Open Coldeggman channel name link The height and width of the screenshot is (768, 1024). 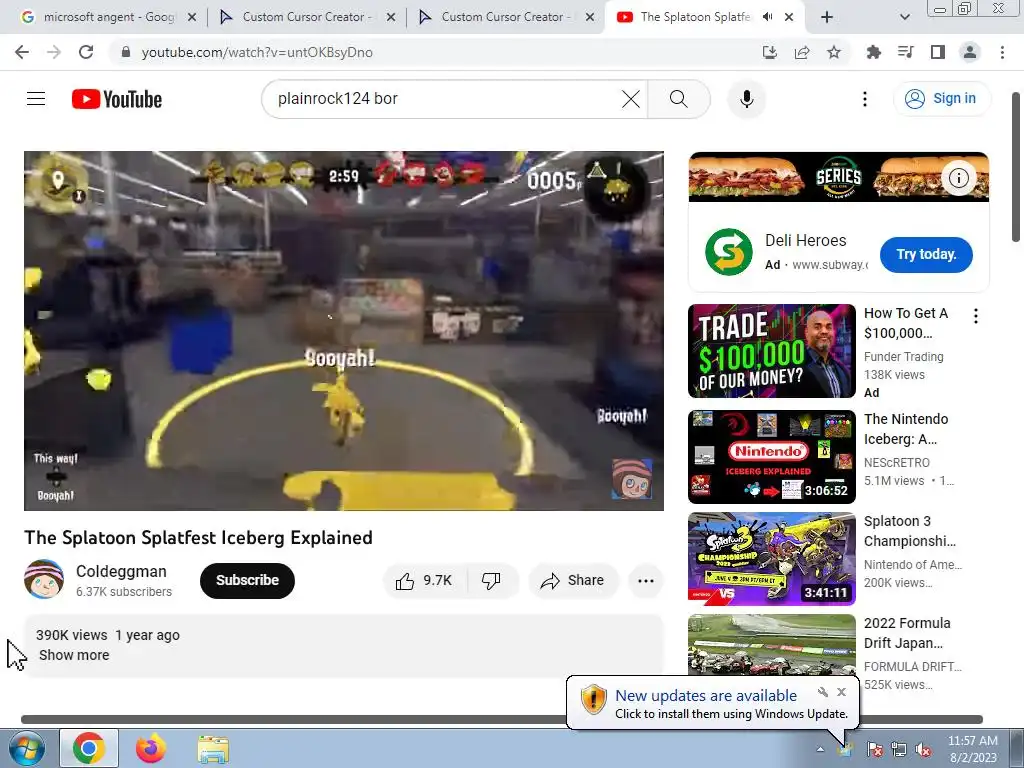coord(121,571)
